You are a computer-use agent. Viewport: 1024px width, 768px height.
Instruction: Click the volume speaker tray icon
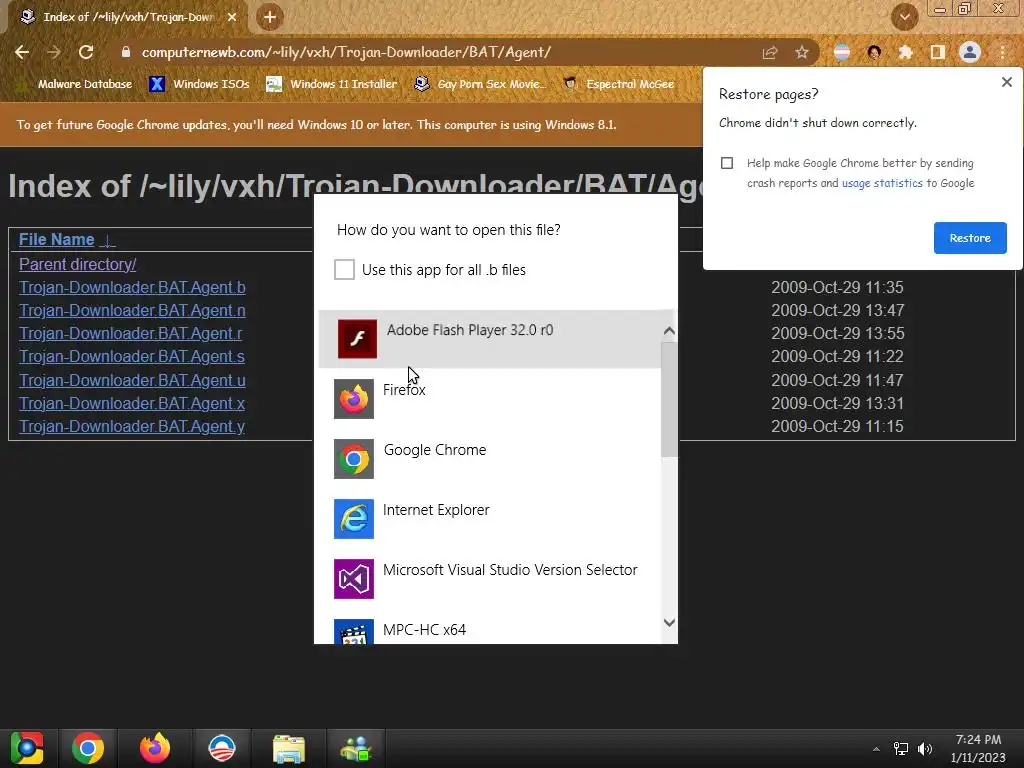925,749
